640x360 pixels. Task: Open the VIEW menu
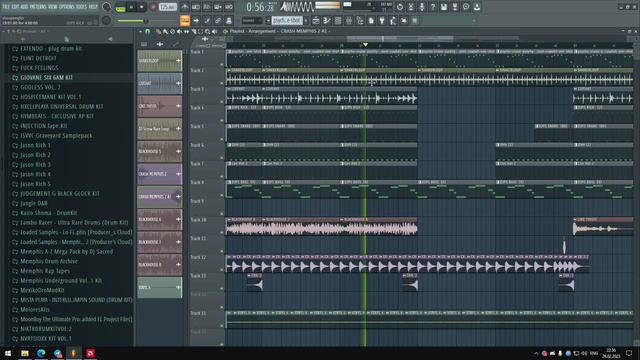53,7
